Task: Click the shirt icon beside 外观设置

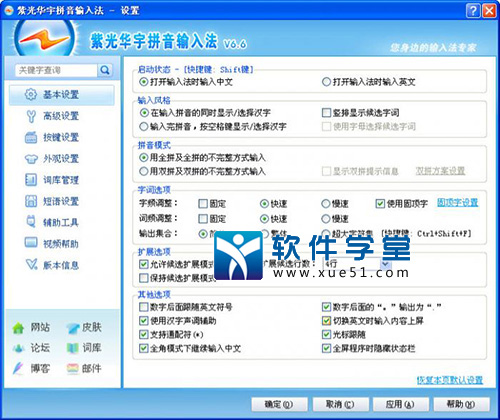Action: point(31,159)
